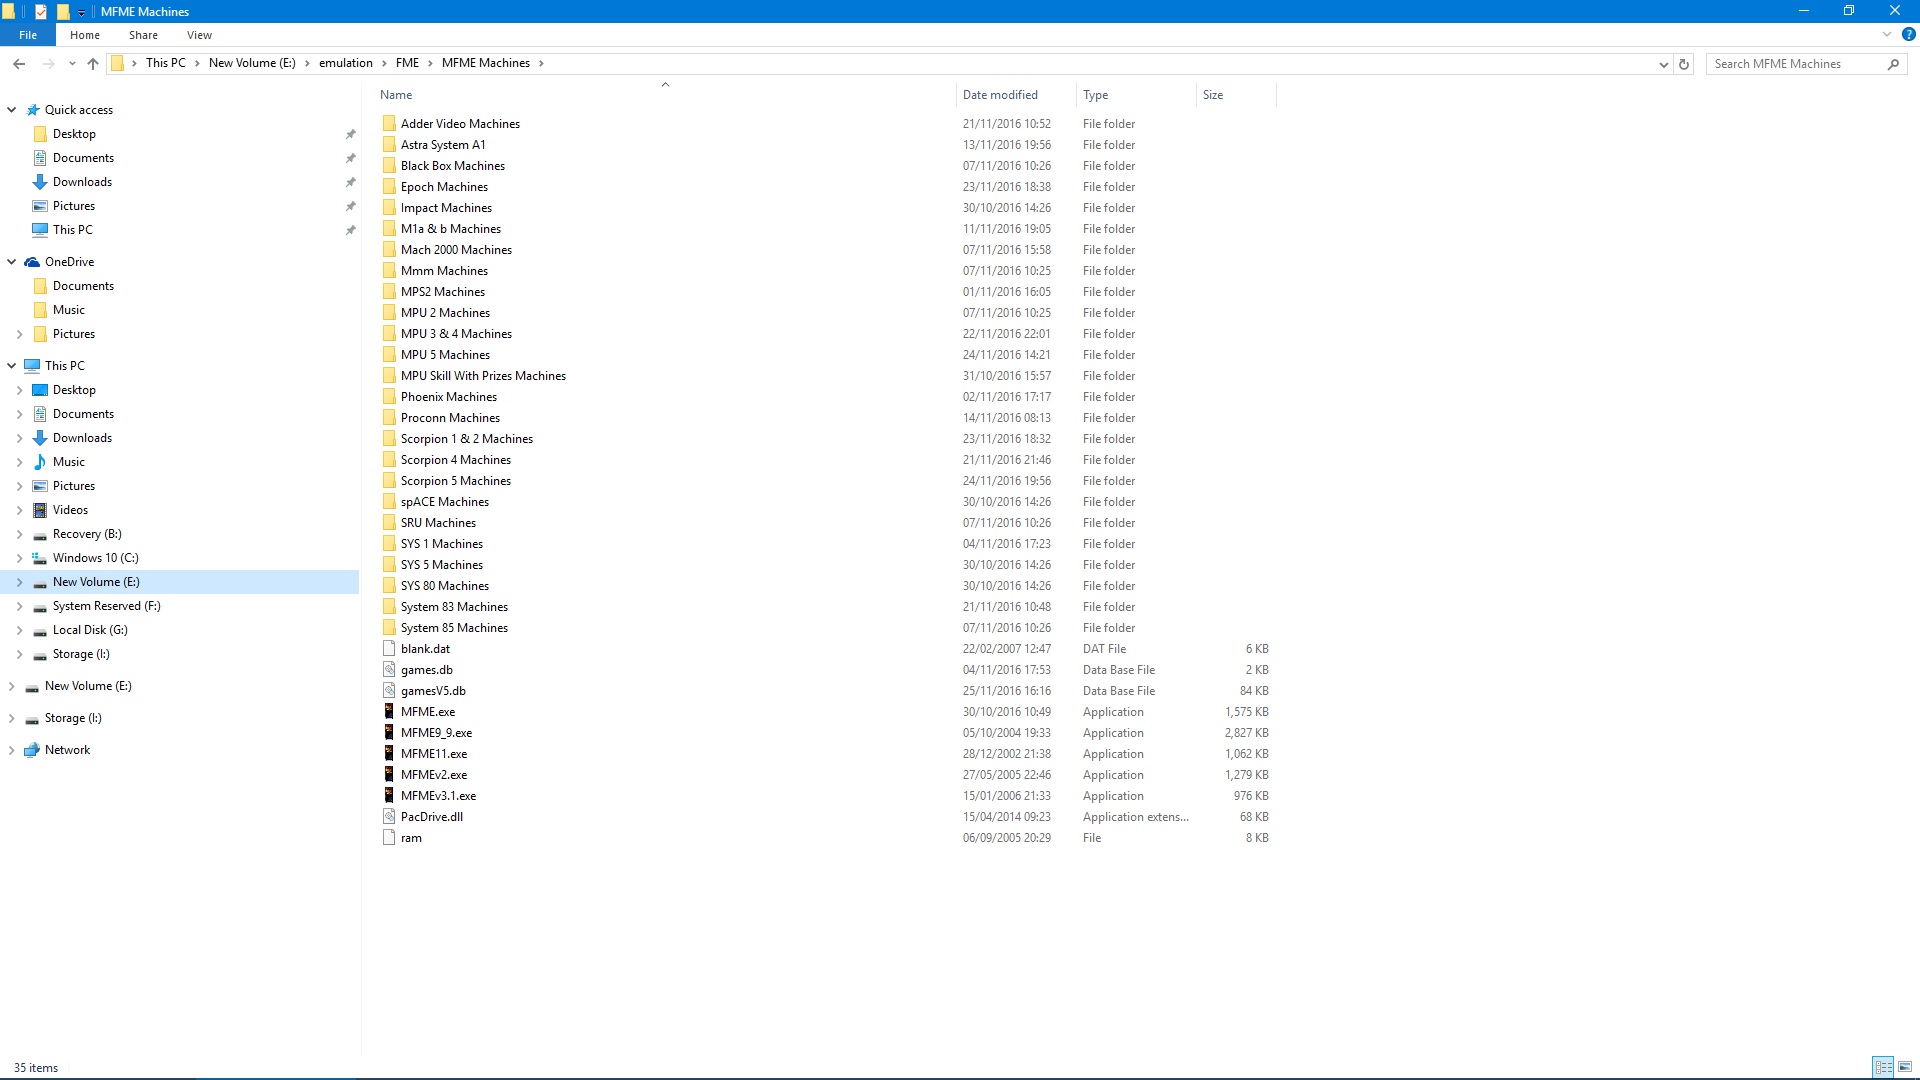Open the recent locations dropdown arrow
This screenshot has width=1920, height=1080.
(72, 63)
